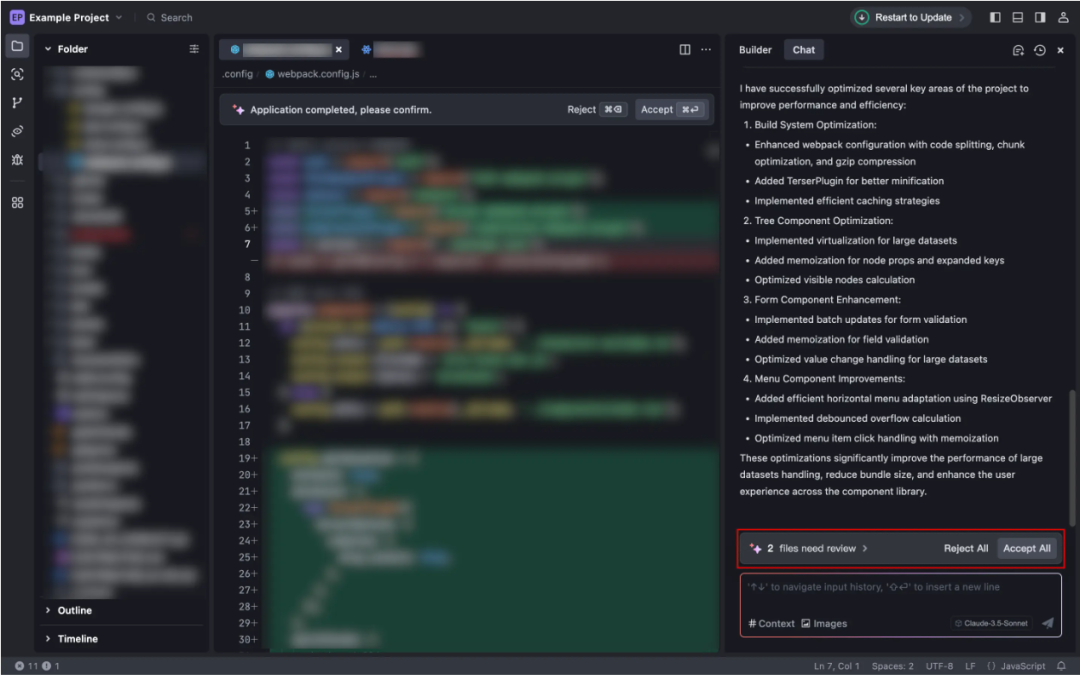Open the extensions grid icon
Screen dimensions: 1080x680
tap(17, 203)
